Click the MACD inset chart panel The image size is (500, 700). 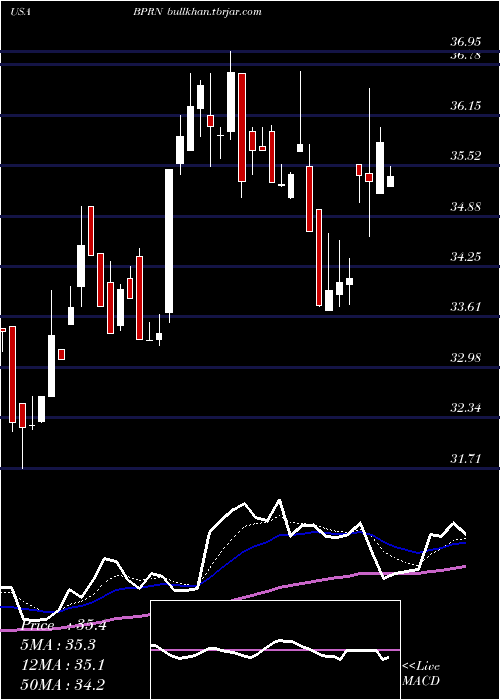[x=275, y=650]
